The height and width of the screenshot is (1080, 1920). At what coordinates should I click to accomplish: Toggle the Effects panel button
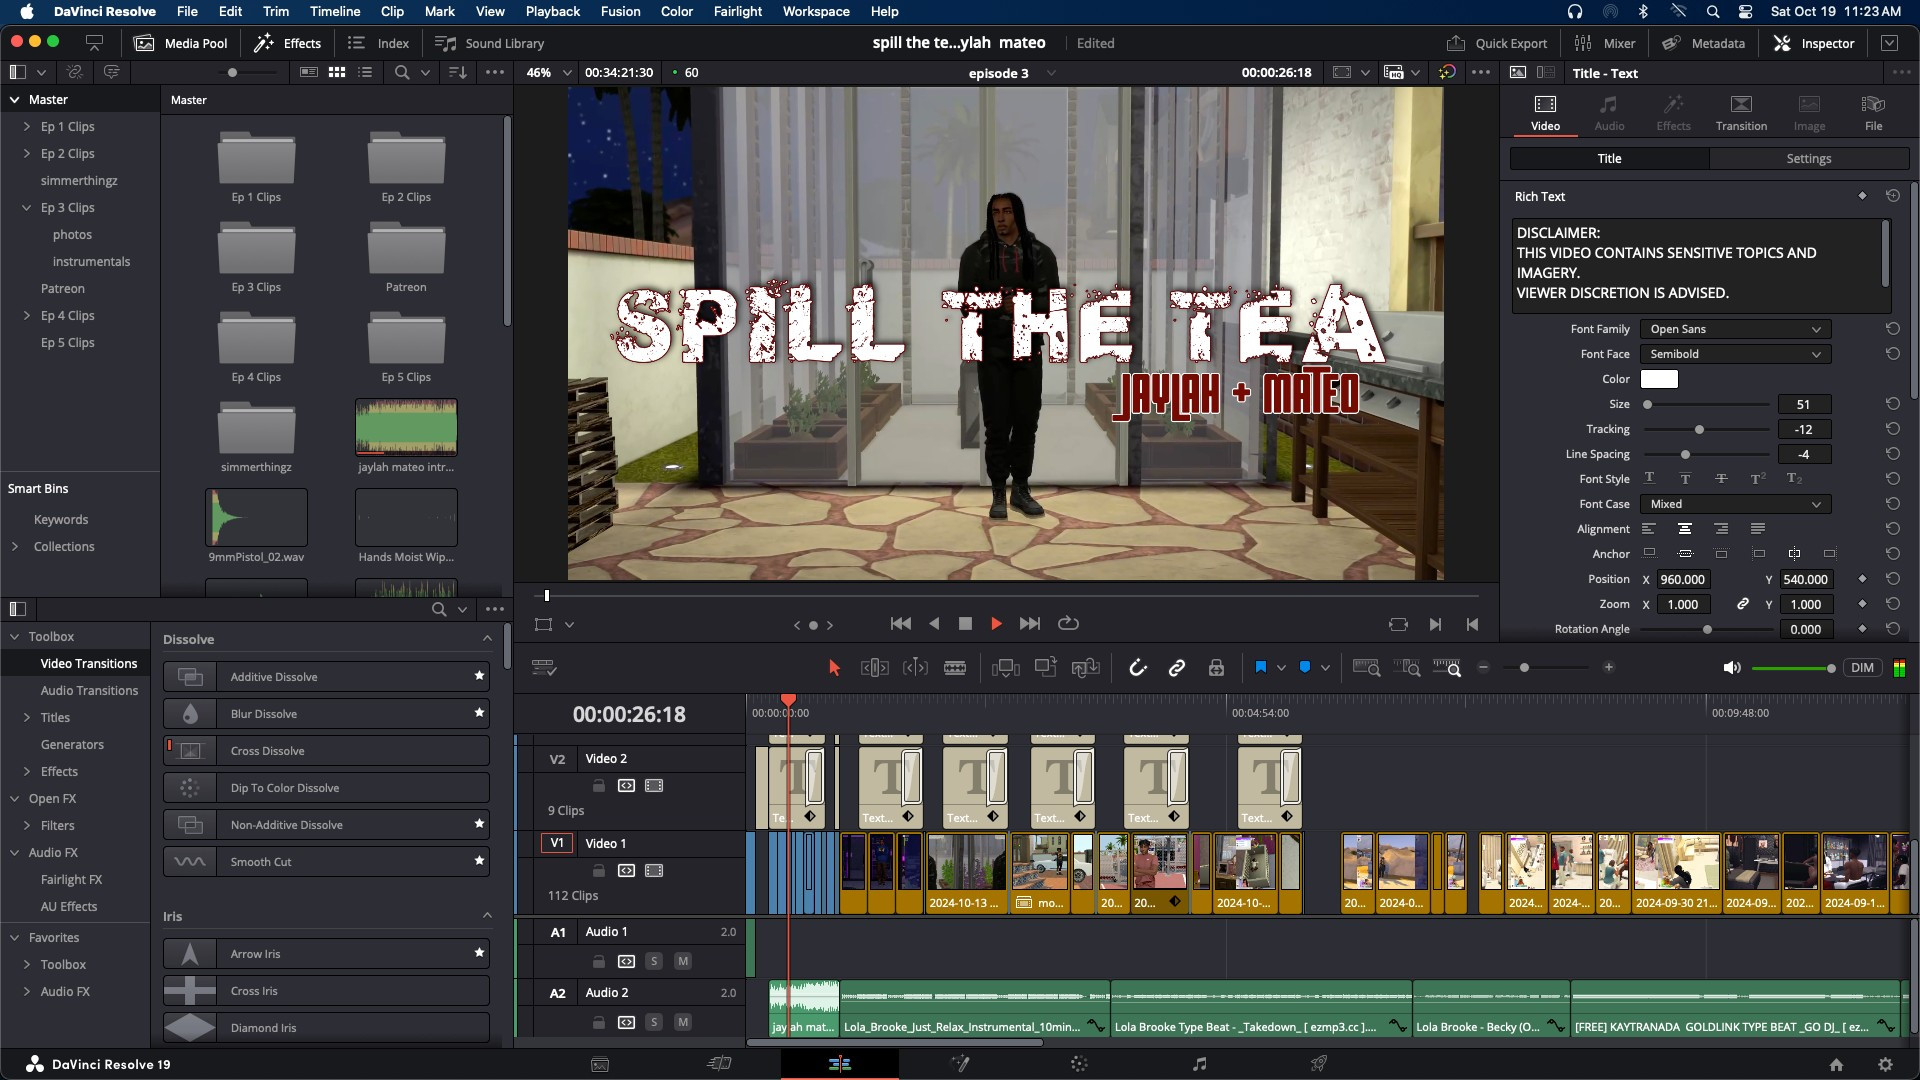tap(288, 43)
